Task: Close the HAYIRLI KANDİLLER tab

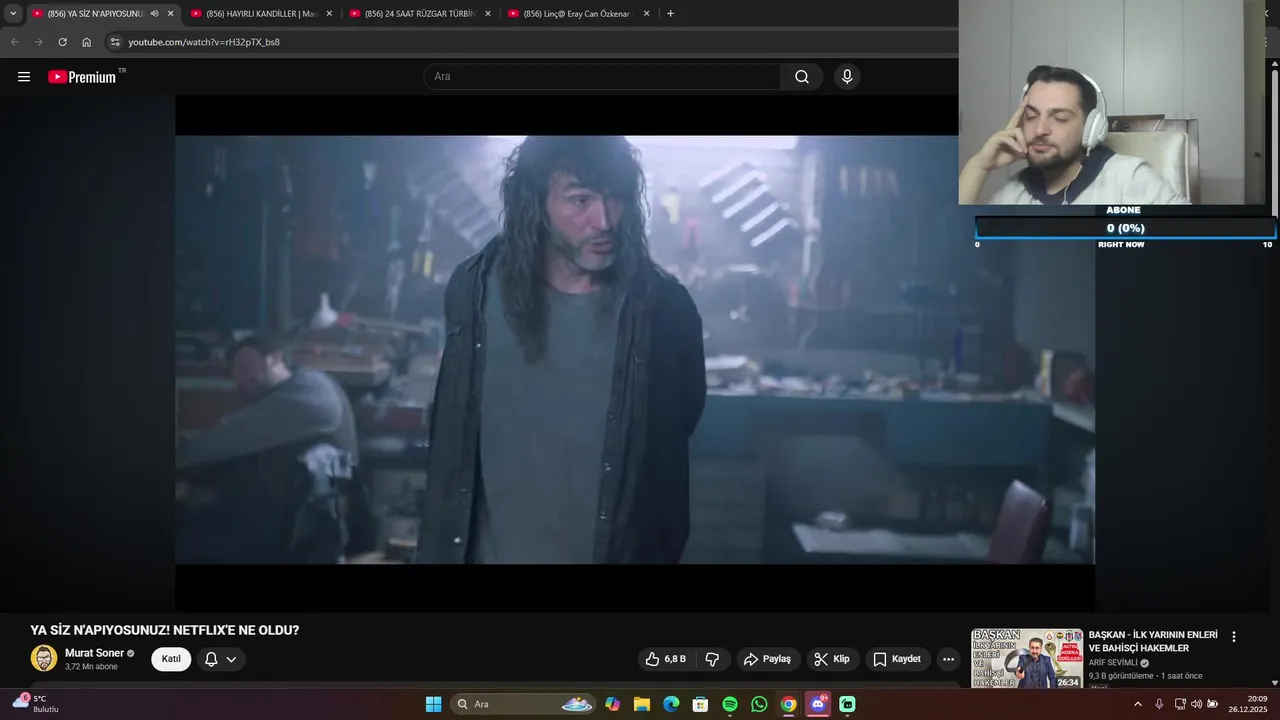Action: pyautogui.click(x=329, y=14)
